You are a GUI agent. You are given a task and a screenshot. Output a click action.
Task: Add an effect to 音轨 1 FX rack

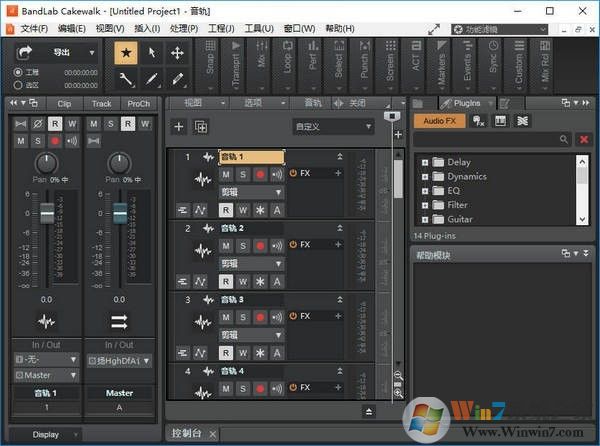pyautogui.click(x=338, y=173)
